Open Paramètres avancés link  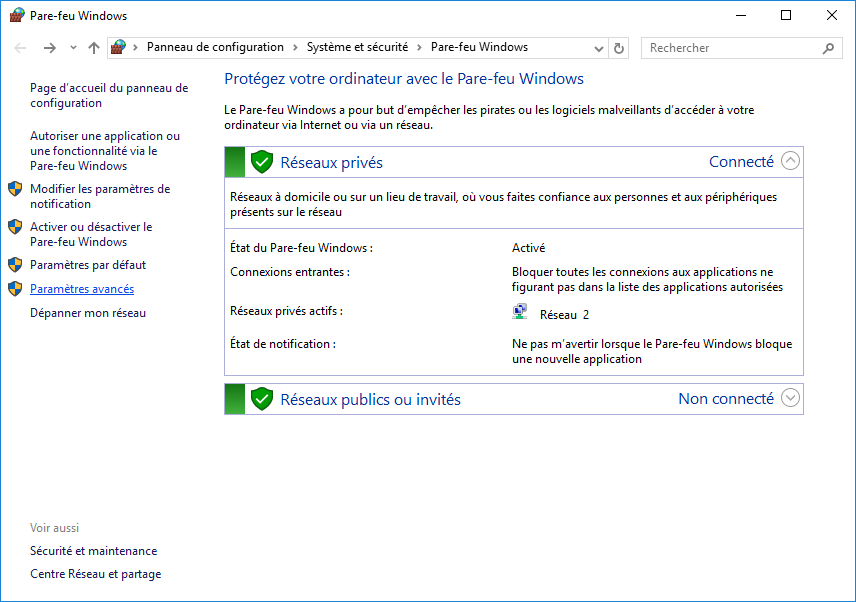[x=82, y=289]
